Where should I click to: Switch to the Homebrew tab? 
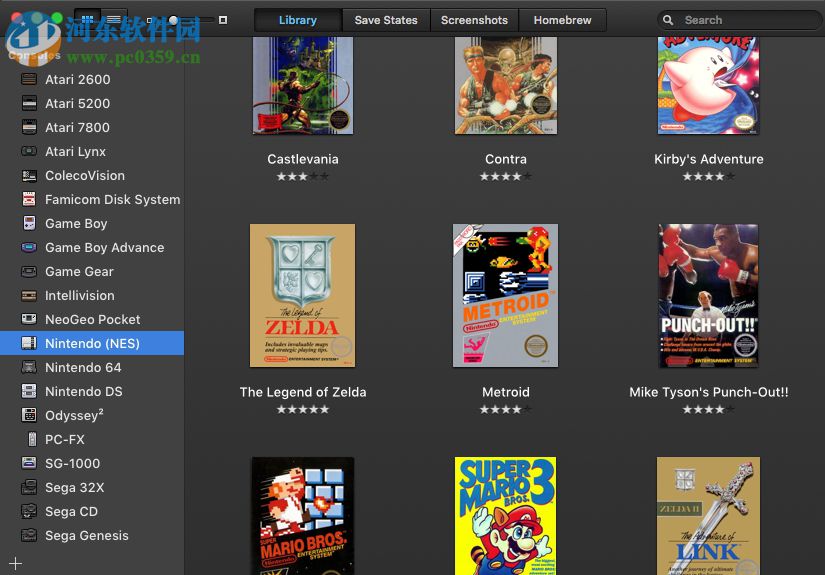click(562, 20)
